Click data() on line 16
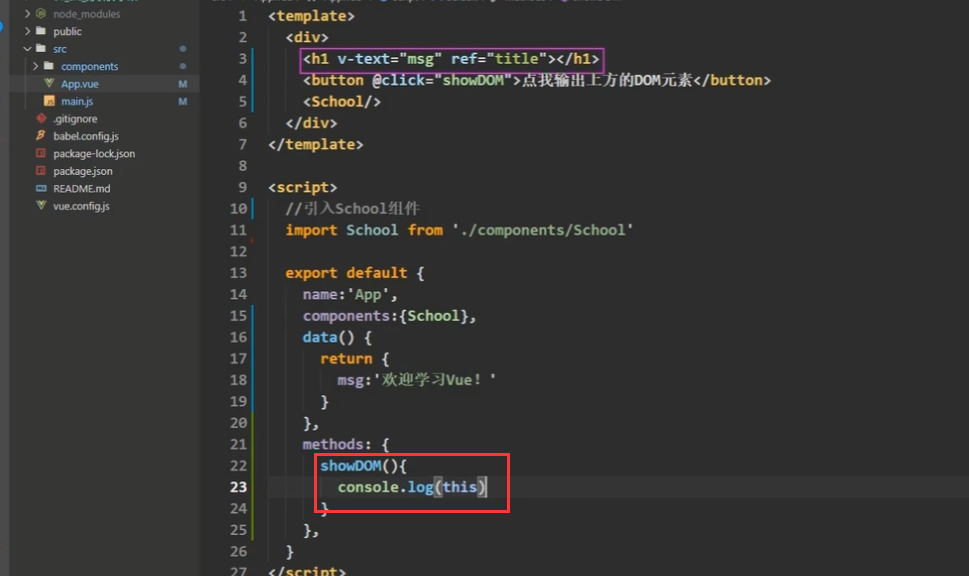The width and height of the screenshot is (969, 576). [328, 337]
